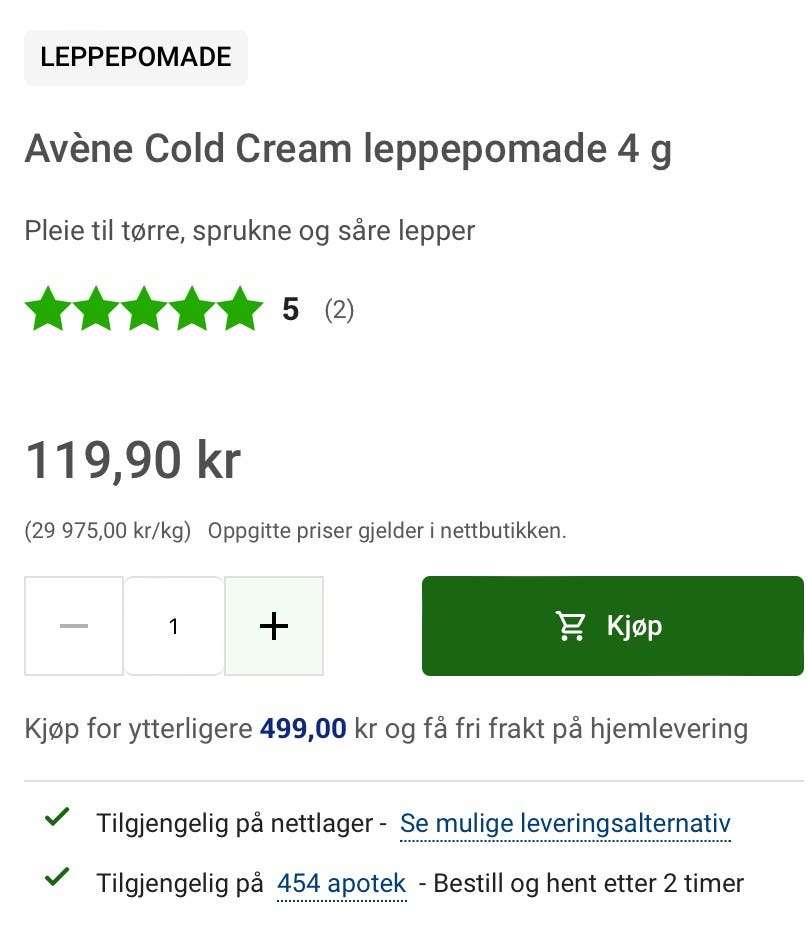The height and width of the screenshot is (929, 808).
Task: Increase quantity with the plus button
Action: [274, 626]
